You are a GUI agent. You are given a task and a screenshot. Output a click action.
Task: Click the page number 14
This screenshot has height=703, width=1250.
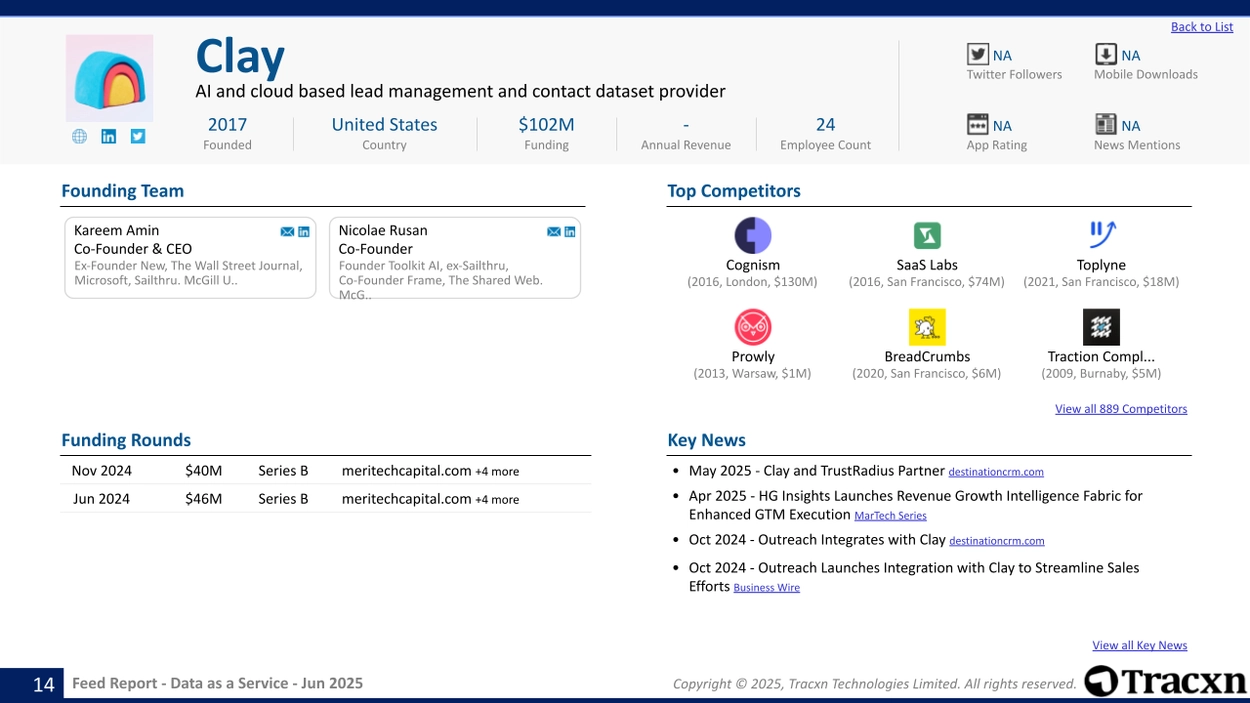[x=43, y=684]
